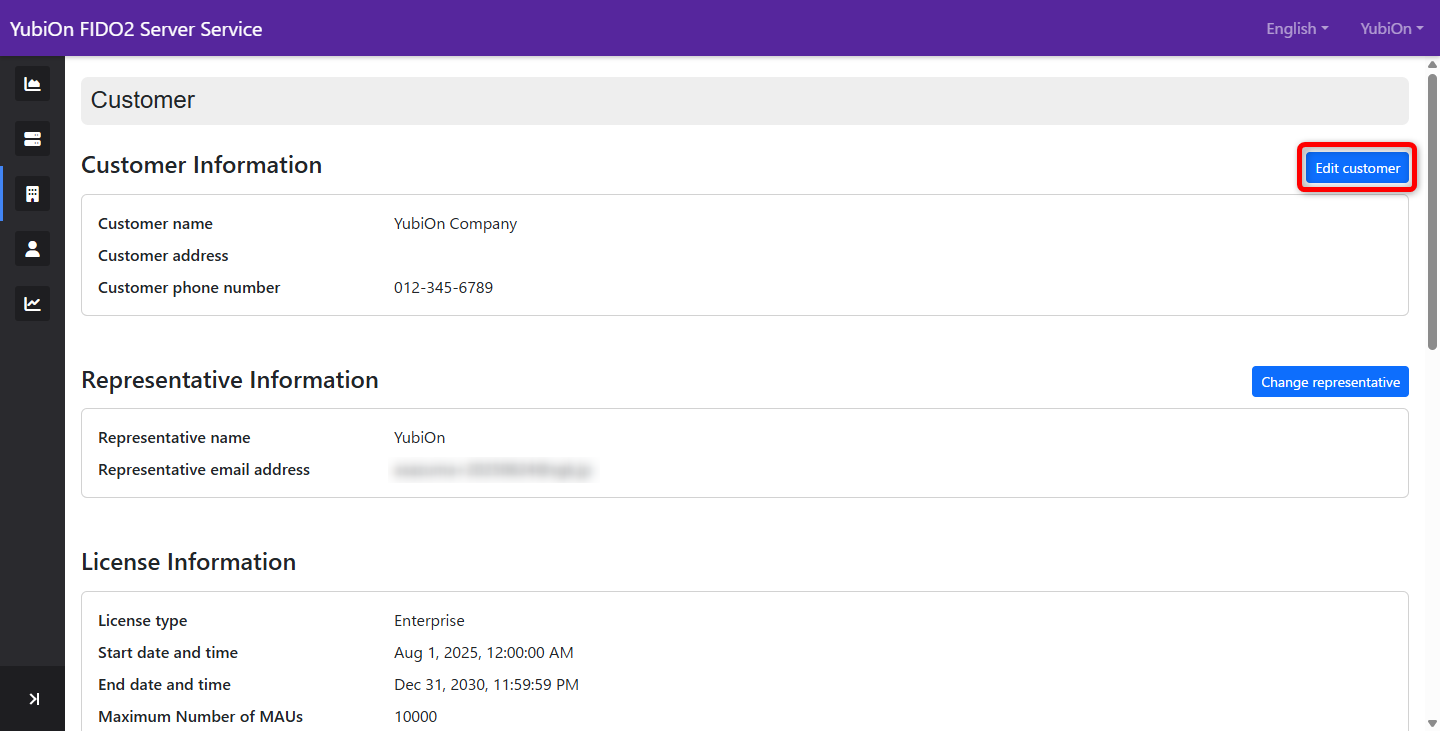This screenshot has width=1440, height=731.
Task: Click the scrollbar down arrow
Action: click(1432, 722)
